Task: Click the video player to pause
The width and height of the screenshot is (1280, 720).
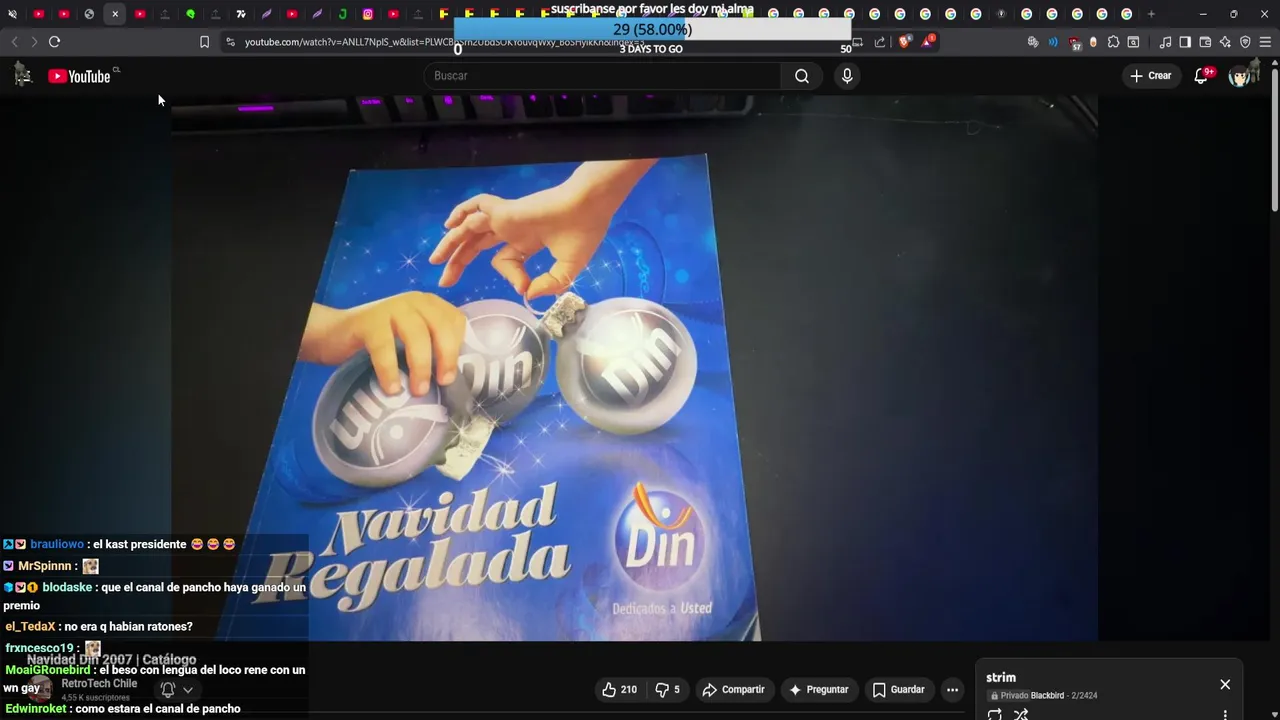Action: (634, 368)
